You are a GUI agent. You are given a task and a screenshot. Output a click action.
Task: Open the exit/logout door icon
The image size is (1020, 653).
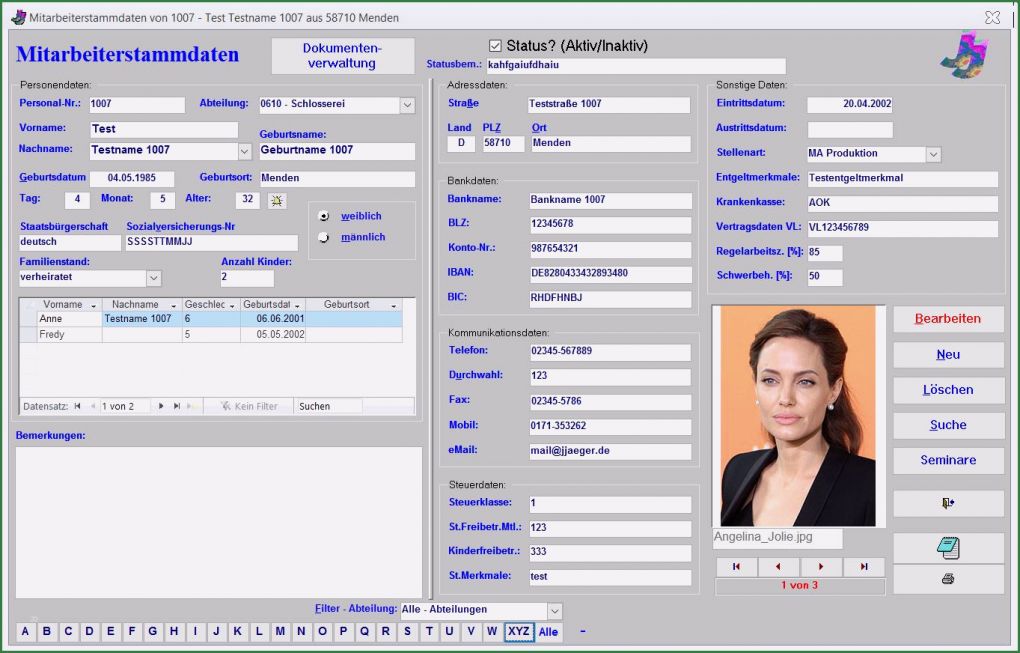[947, 503]
